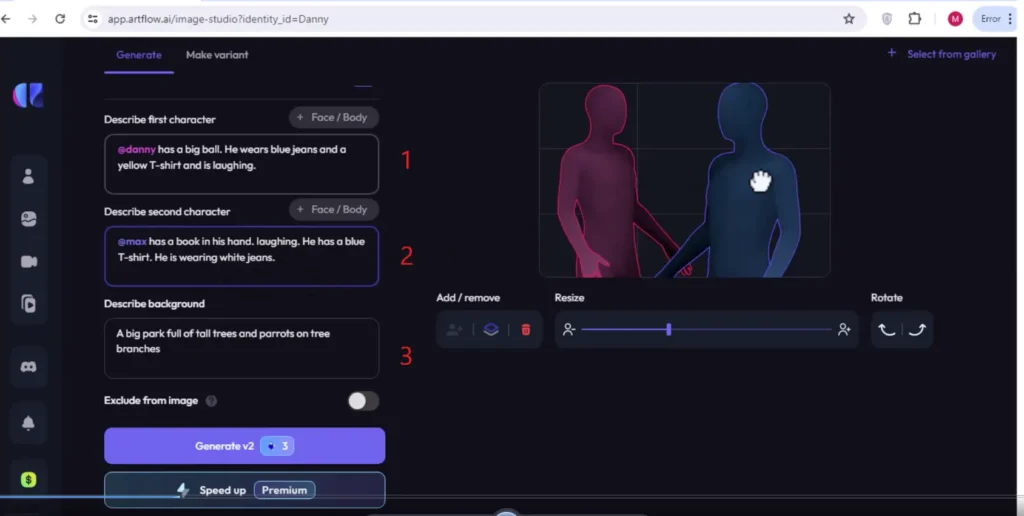Open the Discord sidebar icon
Screen dimensions: 1024x516
(x=28, y=366)
